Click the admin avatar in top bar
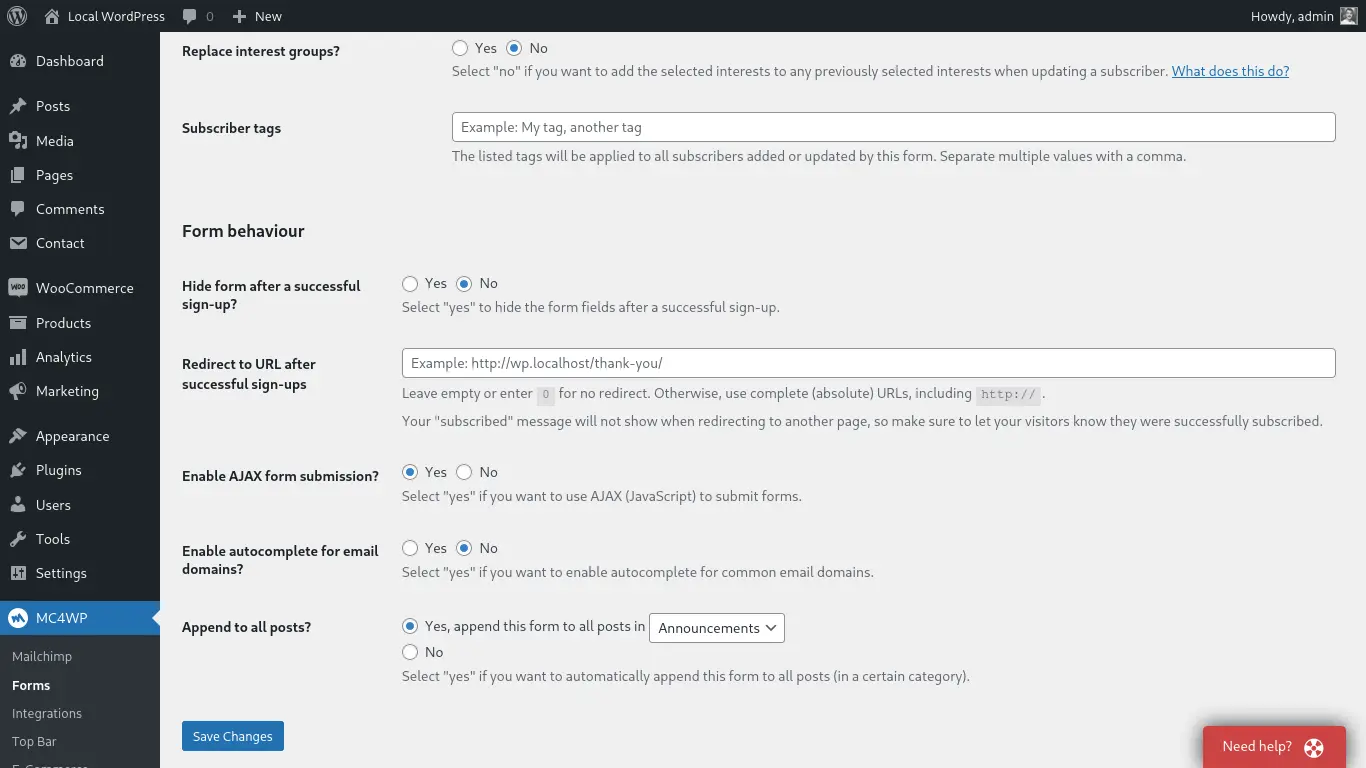The width and height of the screenshot is (1366, 768). pyautogui.click(x=1349, y=16)
